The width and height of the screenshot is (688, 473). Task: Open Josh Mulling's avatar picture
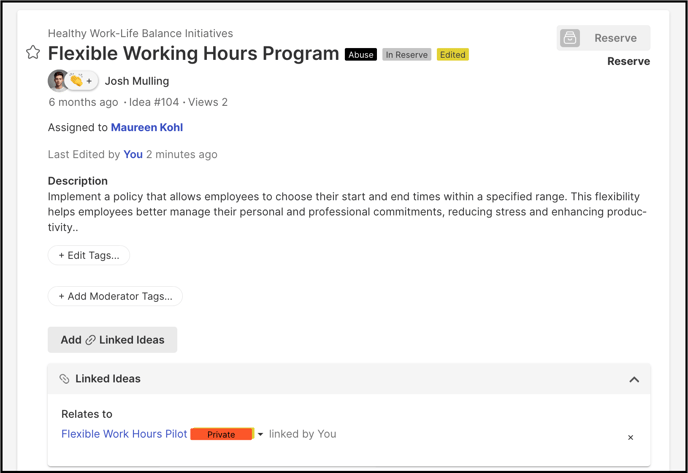pos(57,80)
